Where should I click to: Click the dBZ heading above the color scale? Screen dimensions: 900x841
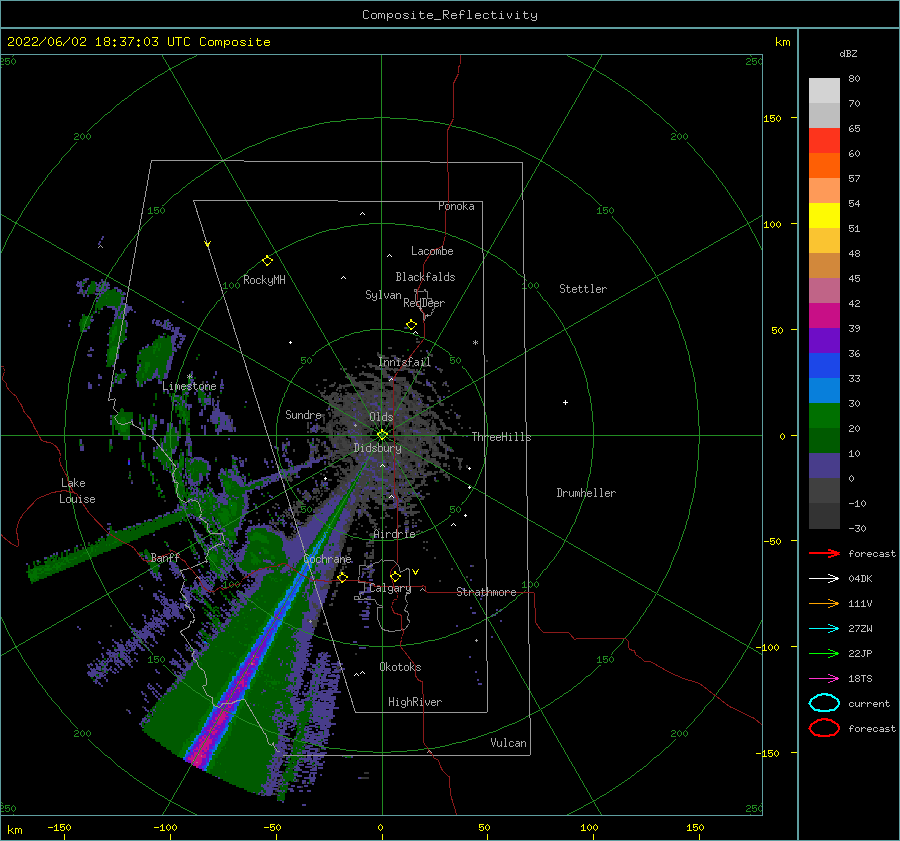pyautogui.click(x=848, y=54)
